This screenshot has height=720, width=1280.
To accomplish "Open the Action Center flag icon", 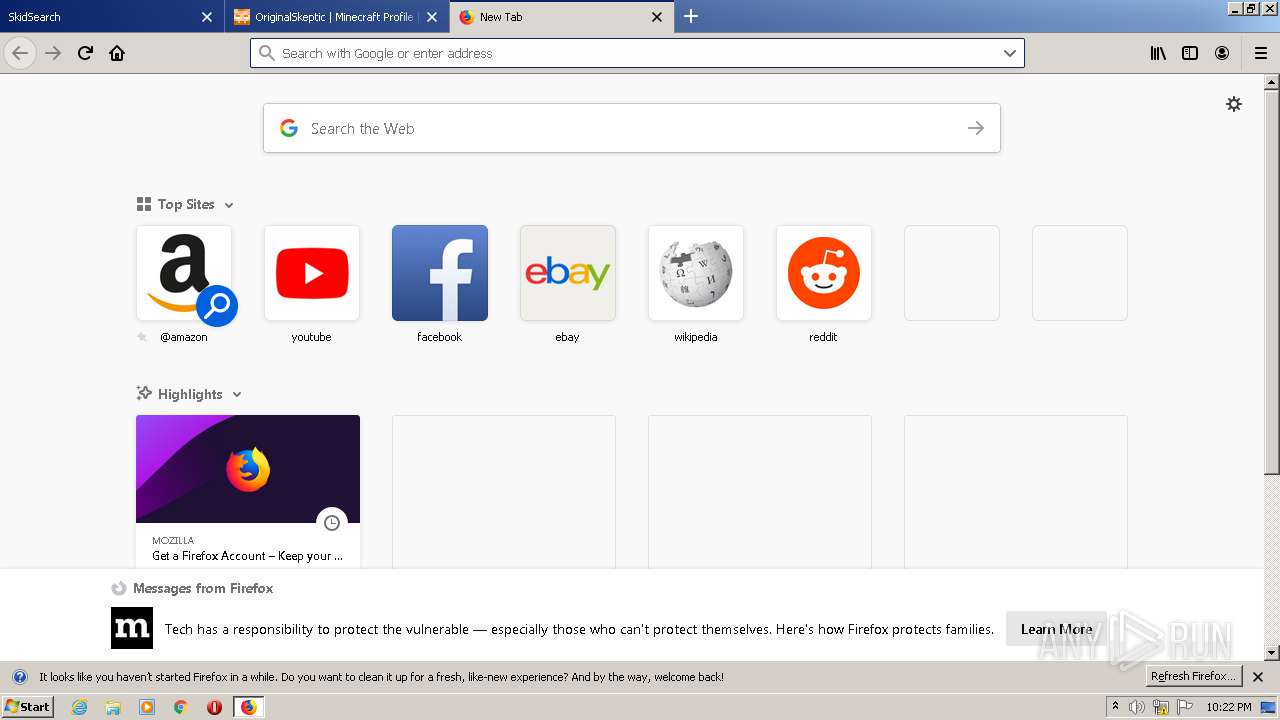I will coord(1183,707).
